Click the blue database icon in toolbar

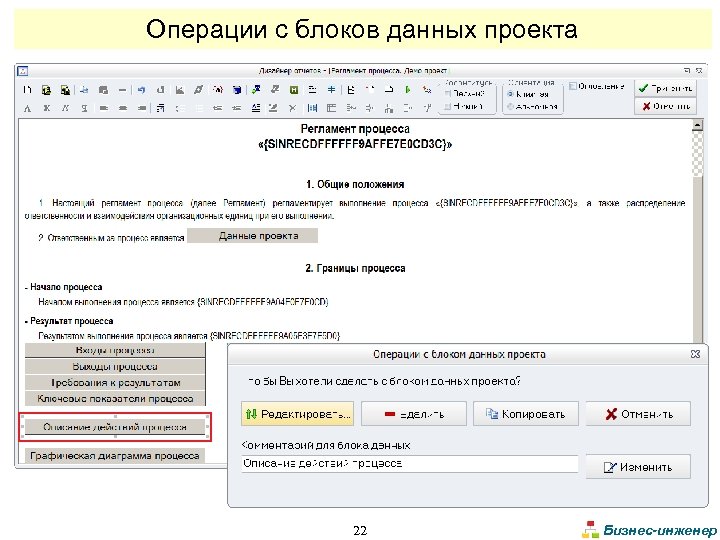pos(237,90)
